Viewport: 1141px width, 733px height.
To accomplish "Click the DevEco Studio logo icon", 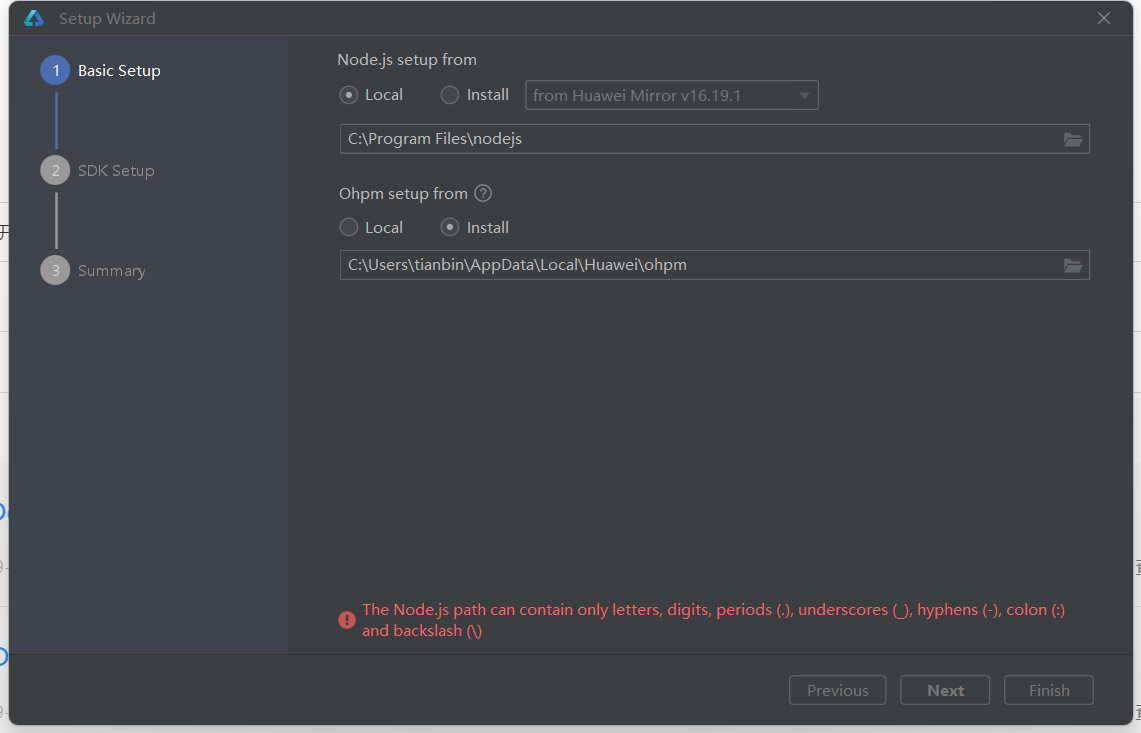I will (x=34, y=18).
